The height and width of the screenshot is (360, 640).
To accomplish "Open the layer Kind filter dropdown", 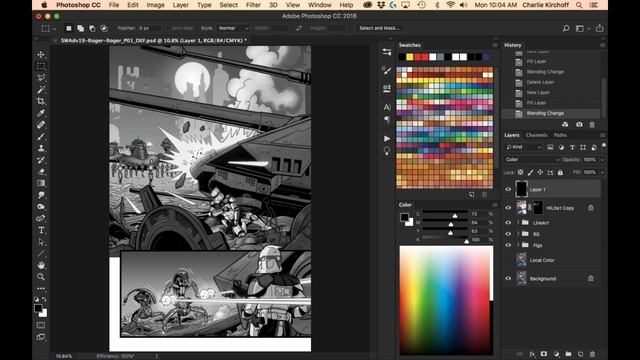I will [523, 147].
